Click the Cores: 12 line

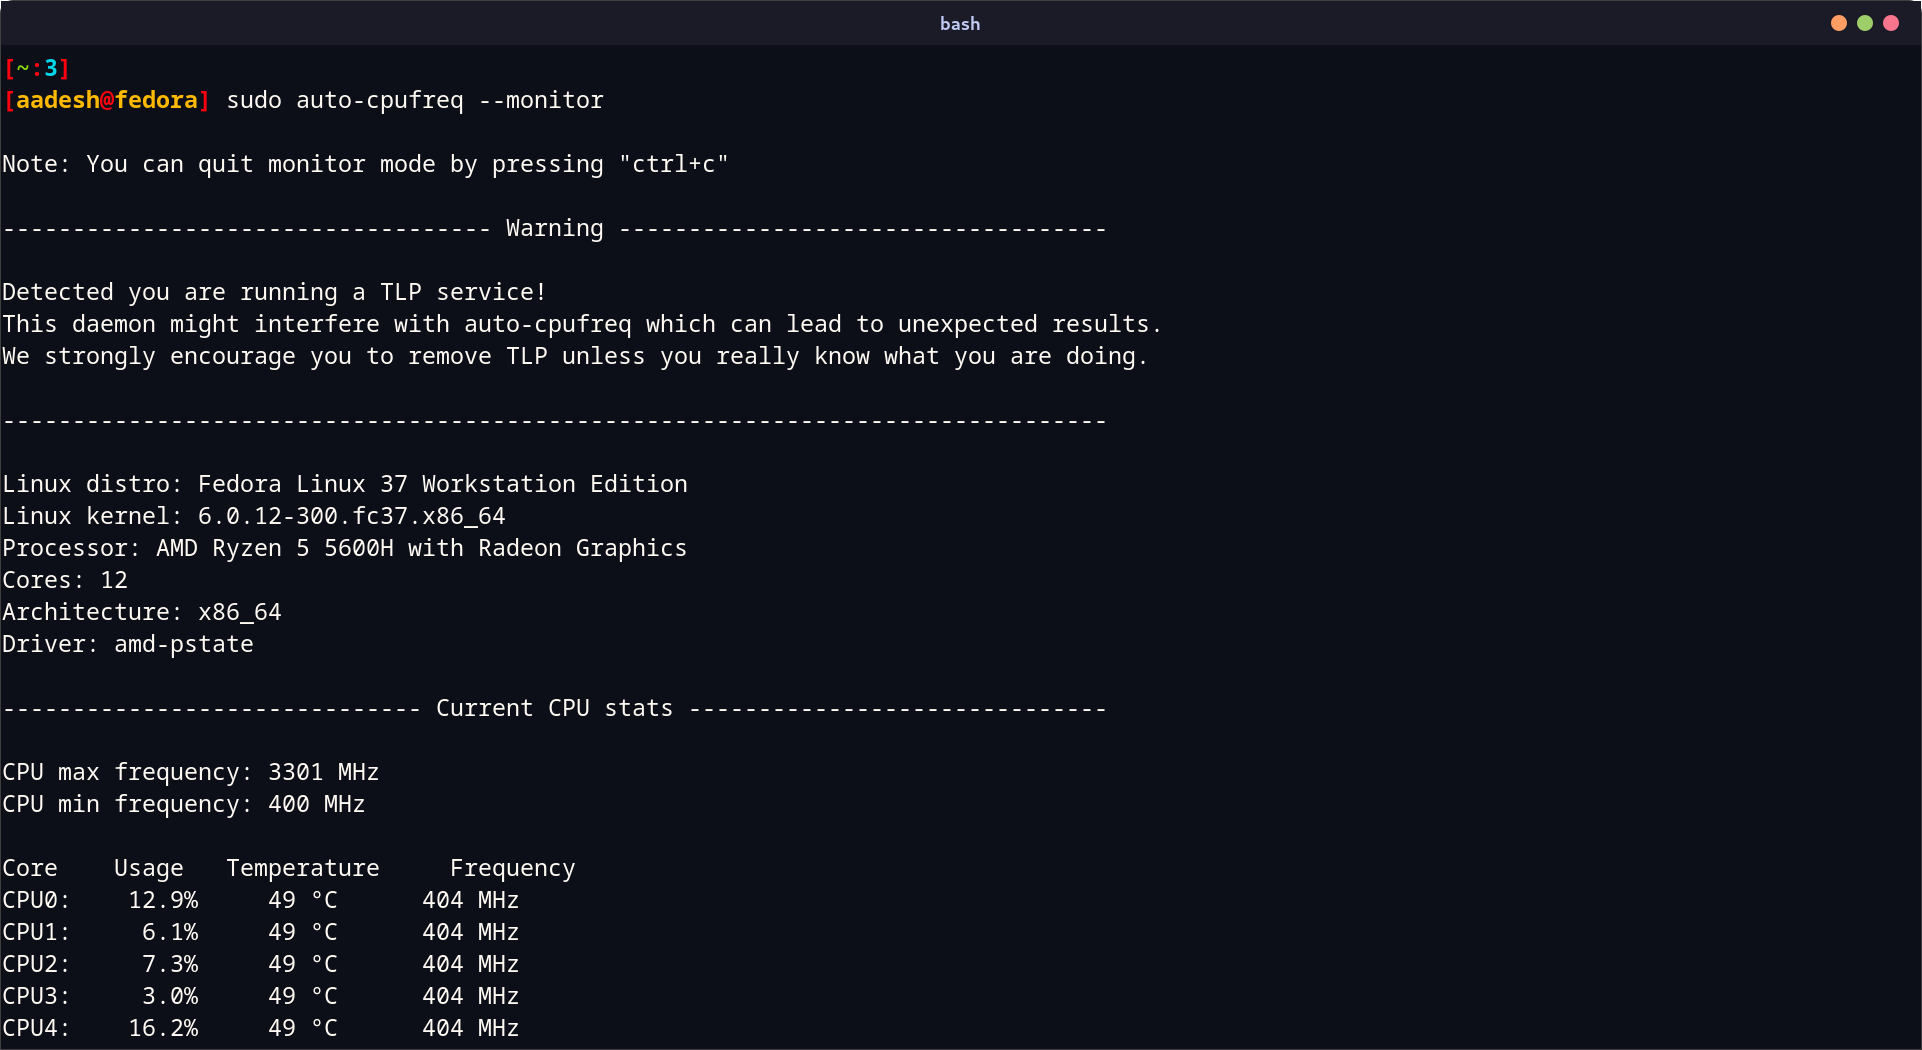(64, 580)
